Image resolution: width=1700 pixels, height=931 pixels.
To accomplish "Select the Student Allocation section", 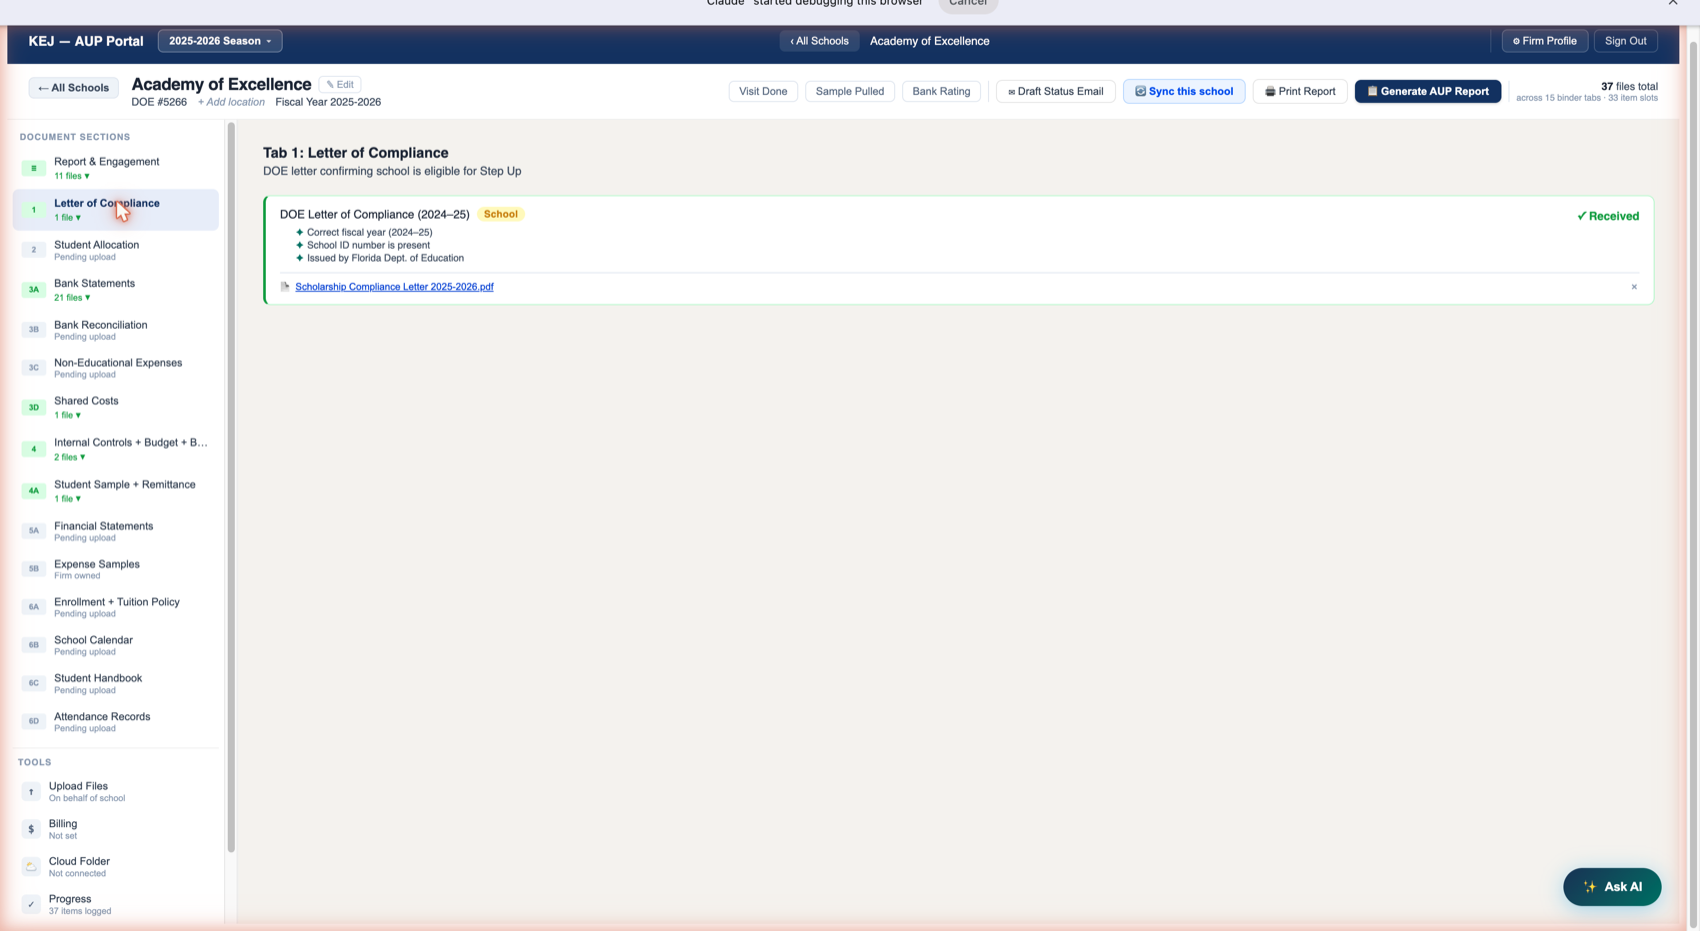I will point(116,250).
